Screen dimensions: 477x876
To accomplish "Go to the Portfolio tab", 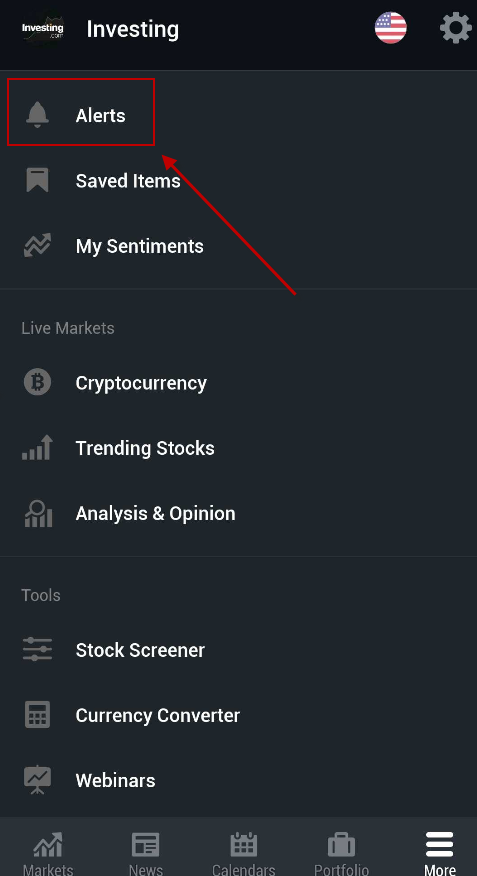I will (x=341, y=853).
